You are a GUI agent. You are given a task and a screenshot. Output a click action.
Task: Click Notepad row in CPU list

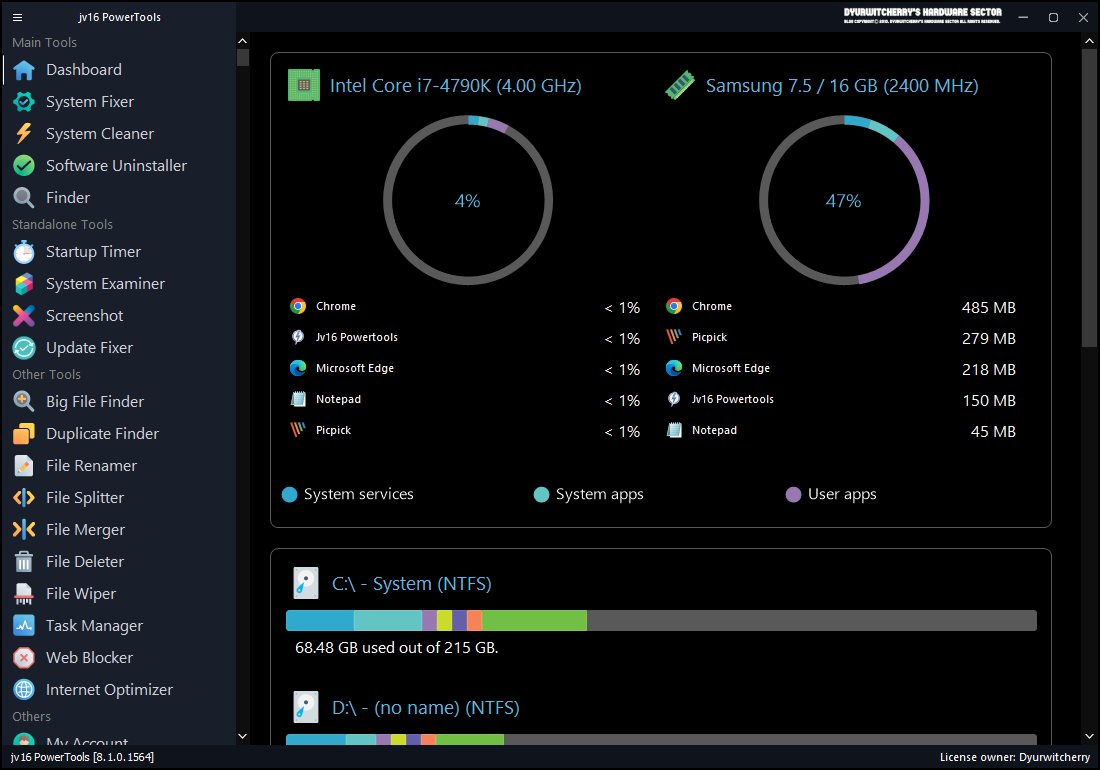[464, 399]
